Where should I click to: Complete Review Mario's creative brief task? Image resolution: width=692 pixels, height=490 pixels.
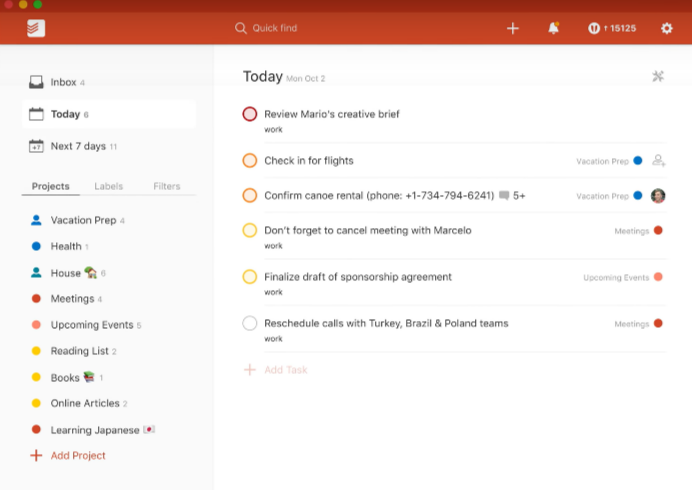point(250,114)
